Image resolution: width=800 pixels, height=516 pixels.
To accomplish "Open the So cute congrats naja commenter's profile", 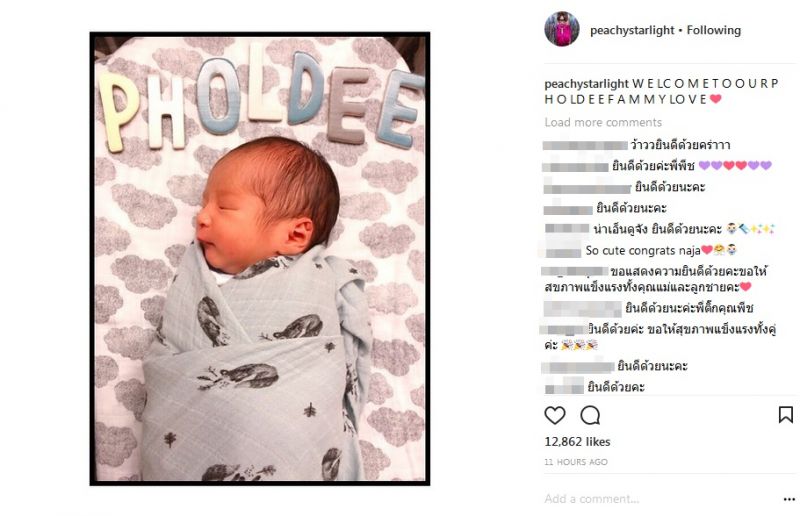I will [562, 251].
